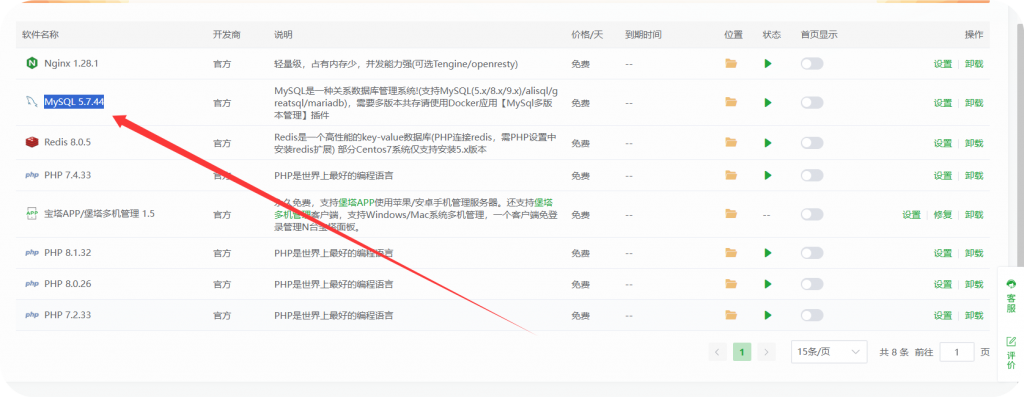Image resolution: width=1024 pixels, height=397 pixels.
Task: Click 卸载 for Redis 8.0.5
Action: coord(974,143)
